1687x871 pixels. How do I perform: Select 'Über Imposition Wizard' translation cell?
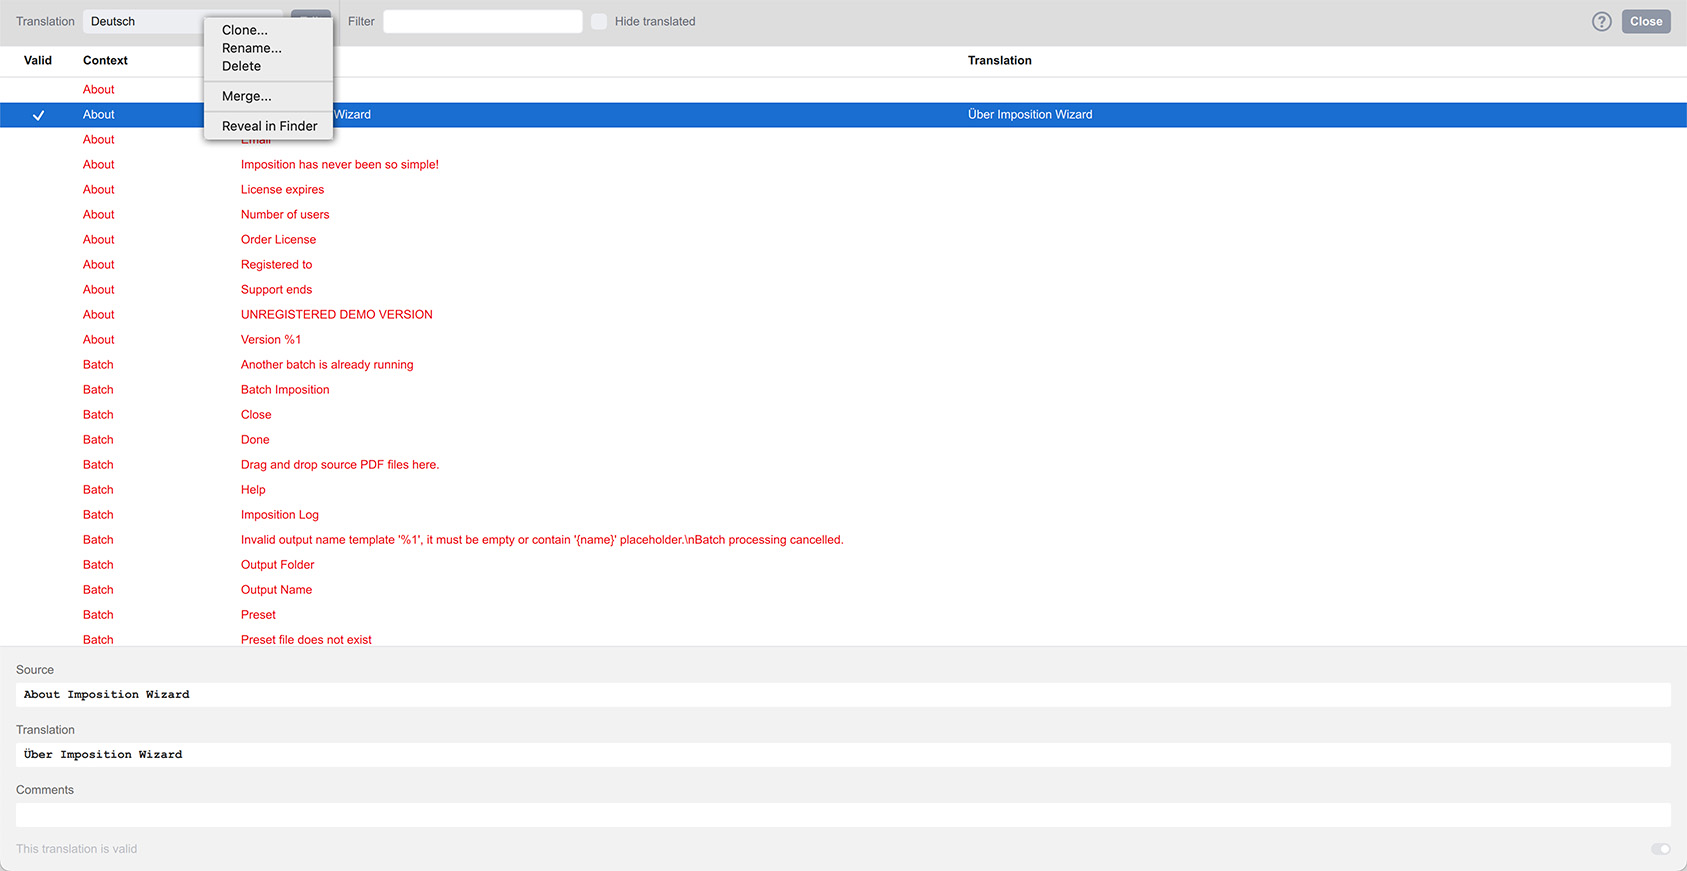(1030, 115)
